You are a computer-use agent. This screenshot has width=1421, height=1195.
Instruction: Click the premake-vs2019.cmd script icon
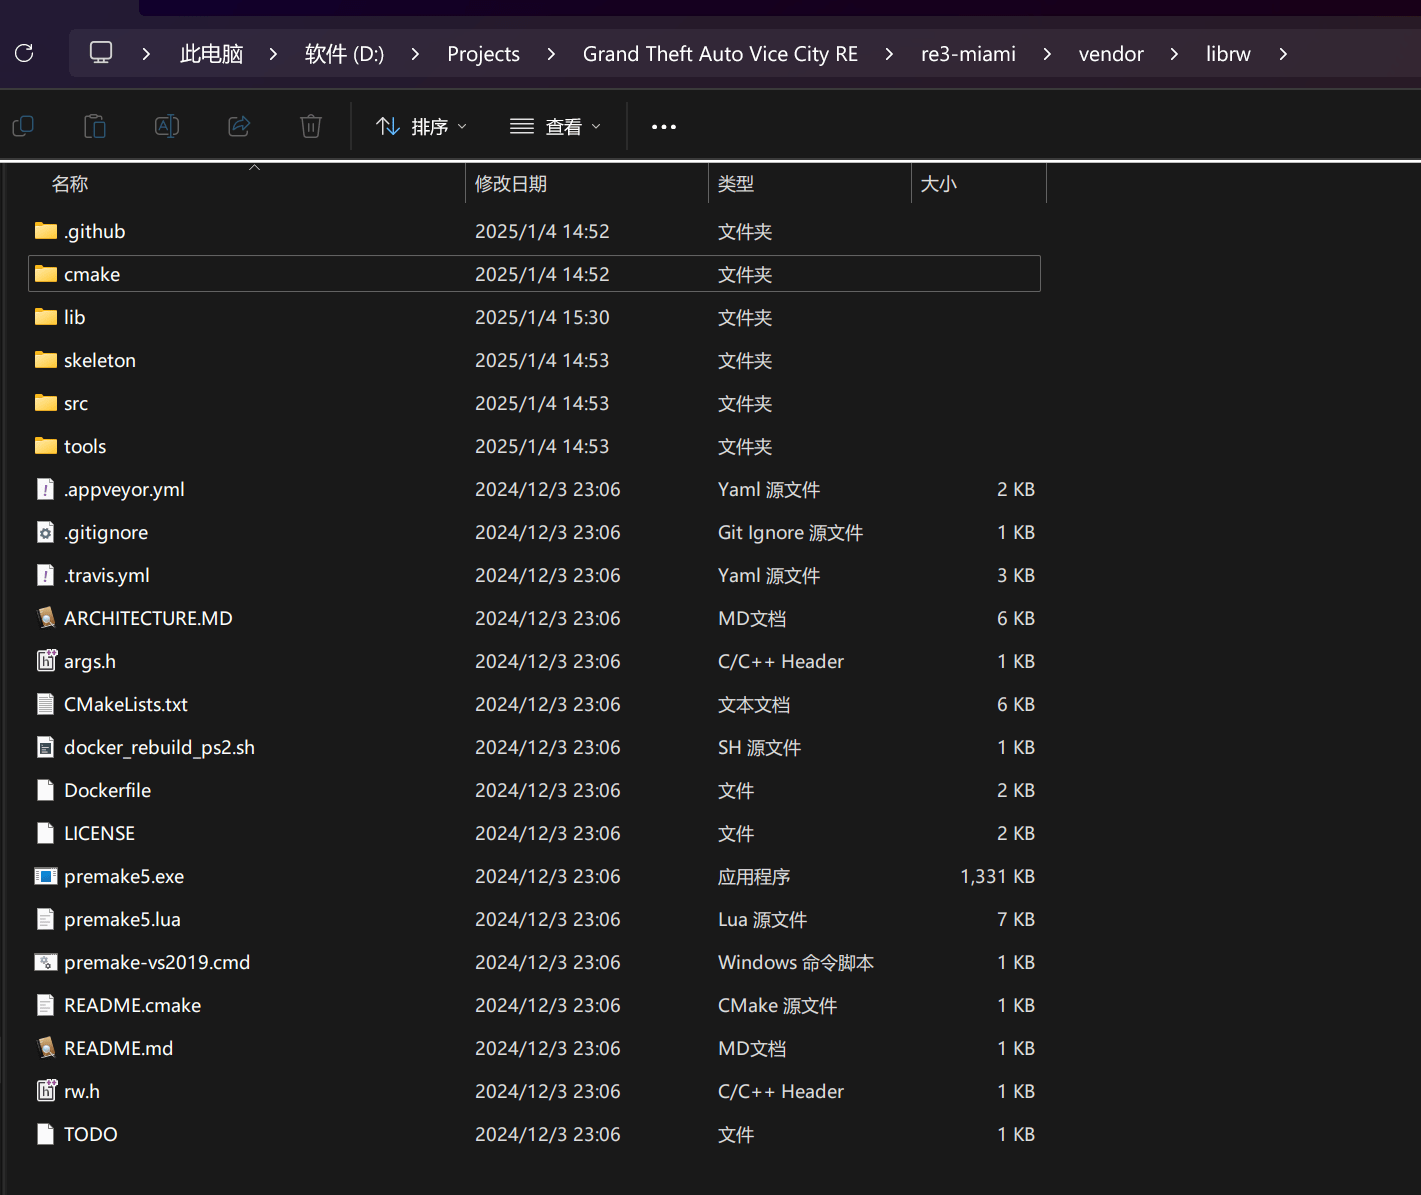[46, 962]
